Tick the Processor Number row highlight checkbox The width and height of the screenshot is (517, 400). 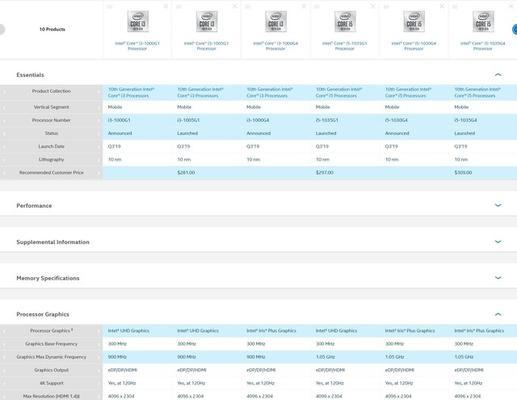coord(4,120)
